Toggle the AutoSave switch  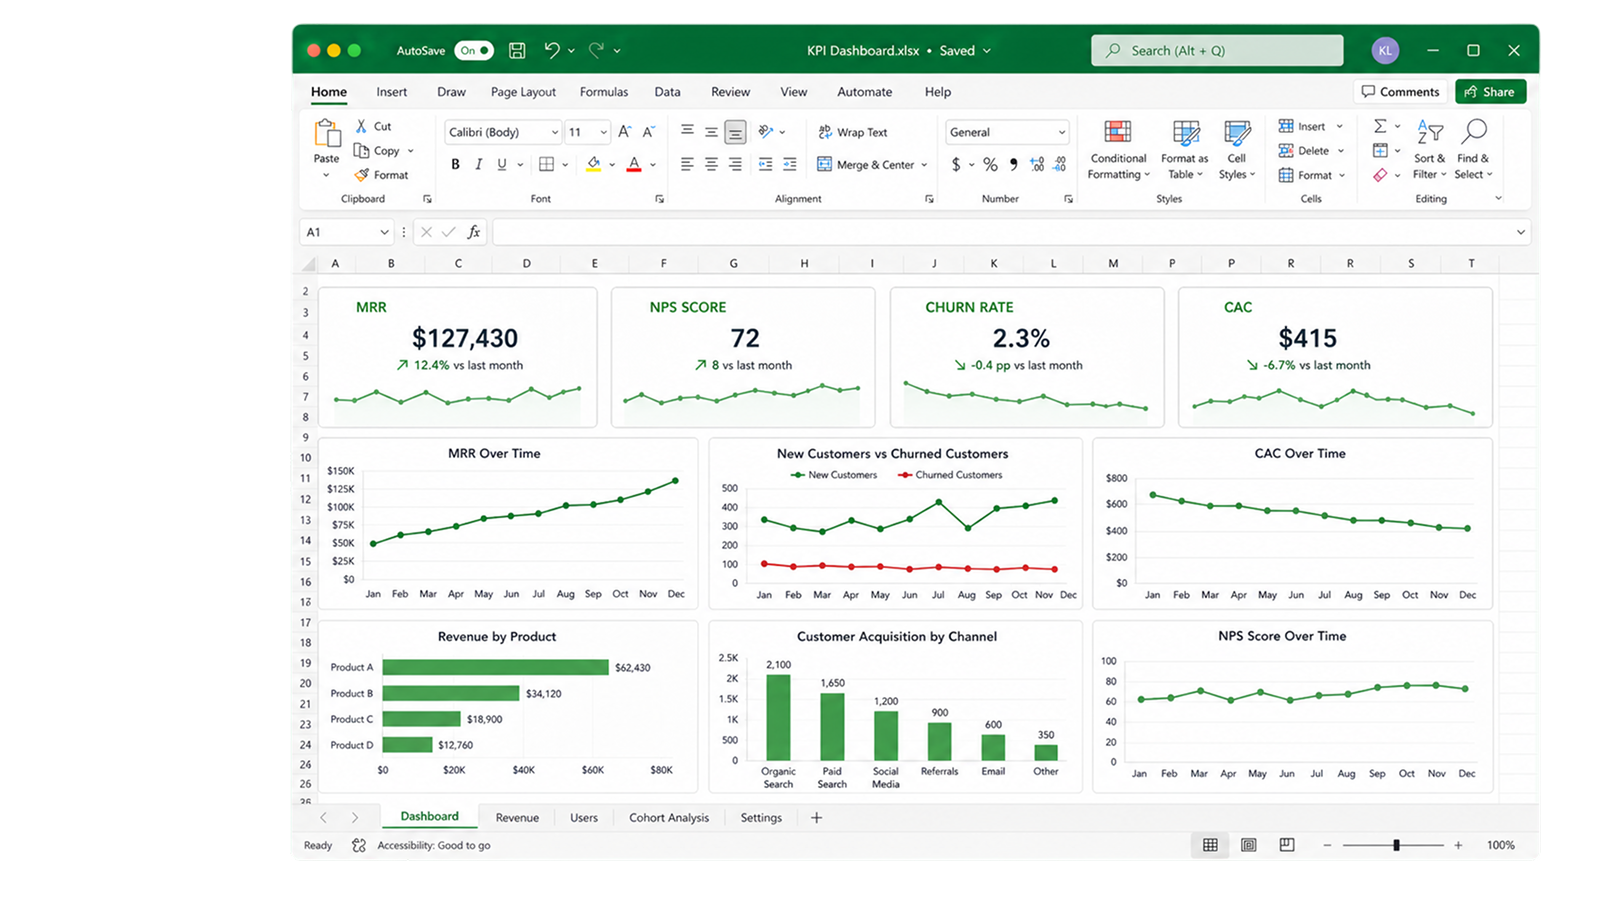pyautogui.click(x=474, y=50)
